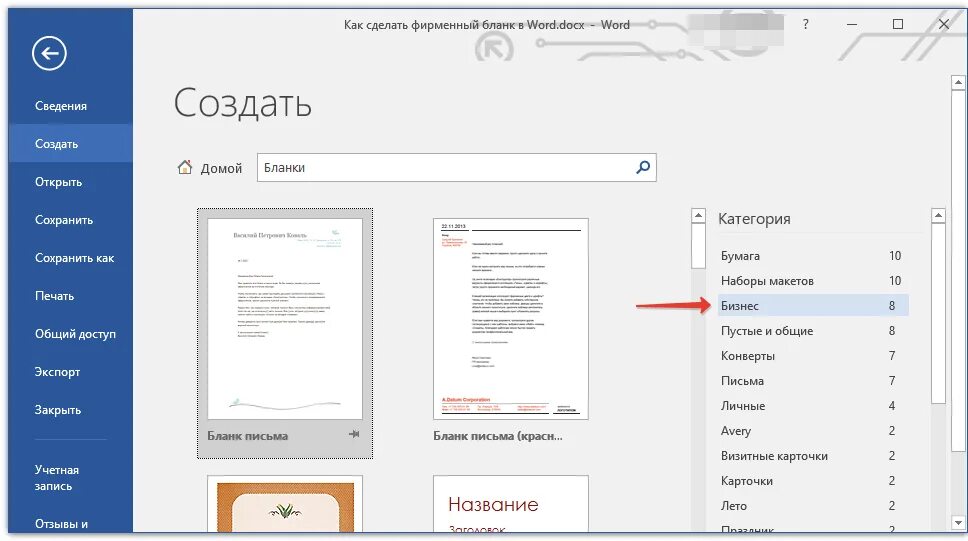Filter by category Бумага
Screen dimensions: 968x541
coord(813,256)
